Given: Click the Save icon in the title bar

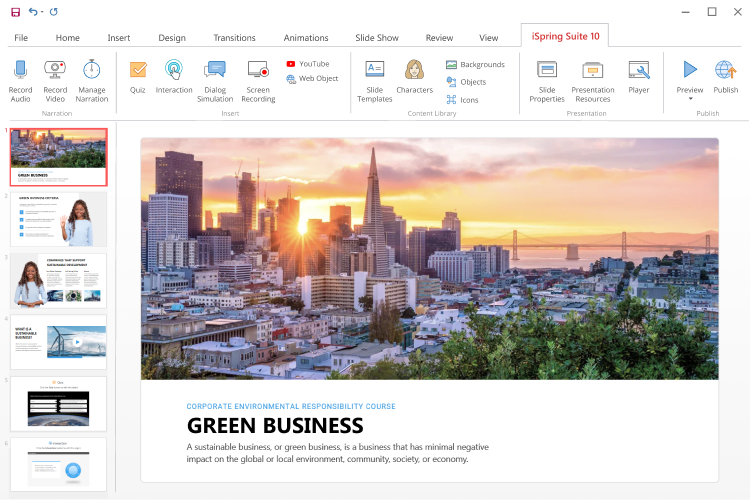Looking at the screenshot, I should point(16,12).
